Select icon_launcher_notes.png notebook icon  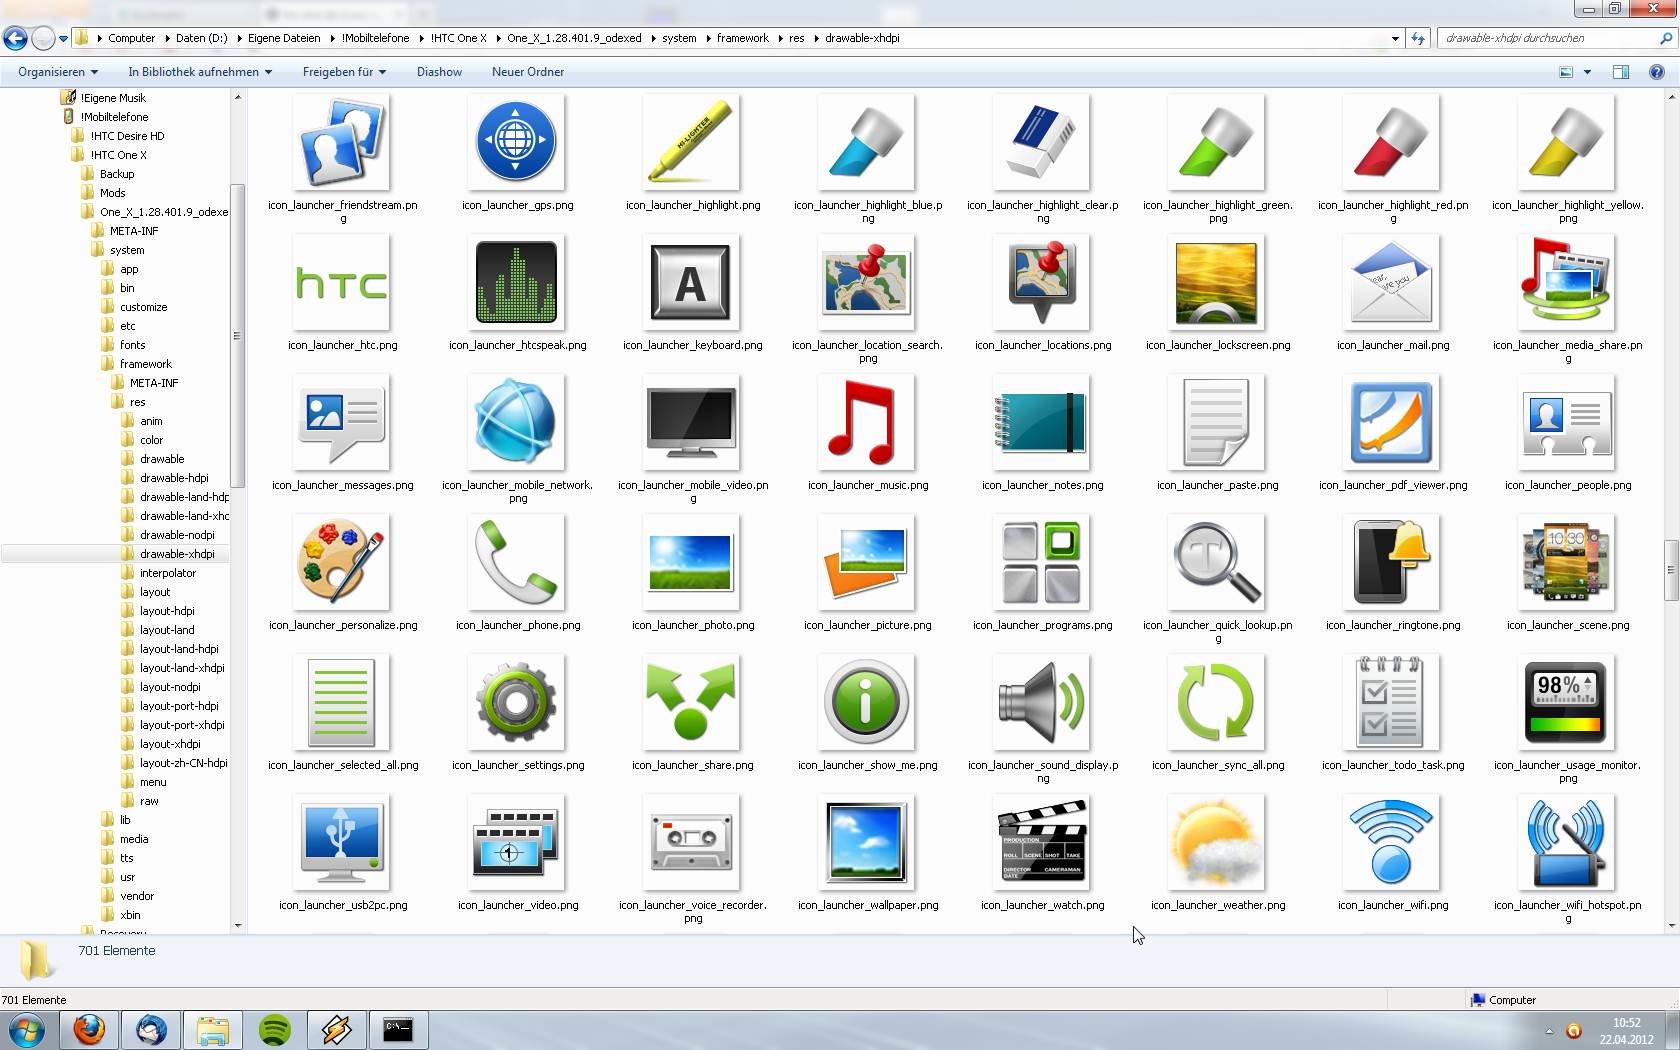coord(1041,422)
